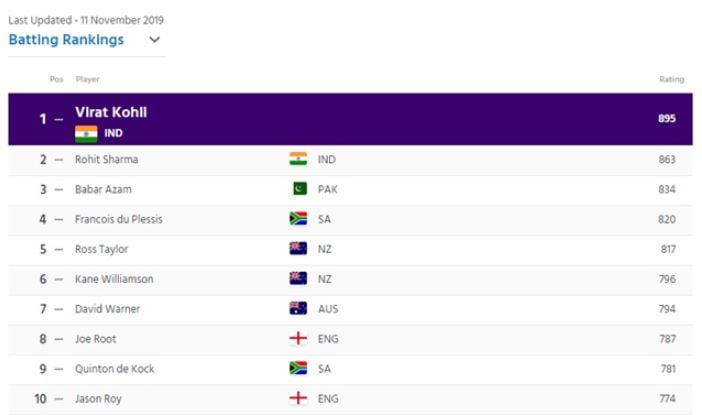Click South Africa flag in de Kock row
Image resolution: width=702 pixels, height=415 pixels.
pyautogui.click(x=298, y=369)
